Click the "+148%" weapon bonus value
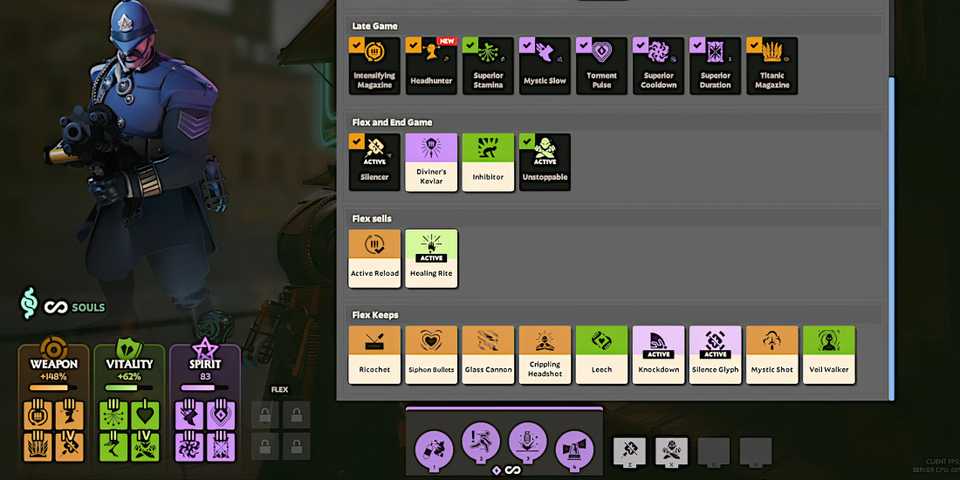Image resolution: width=960 pixels, height=480 pixels. (53, 377)
